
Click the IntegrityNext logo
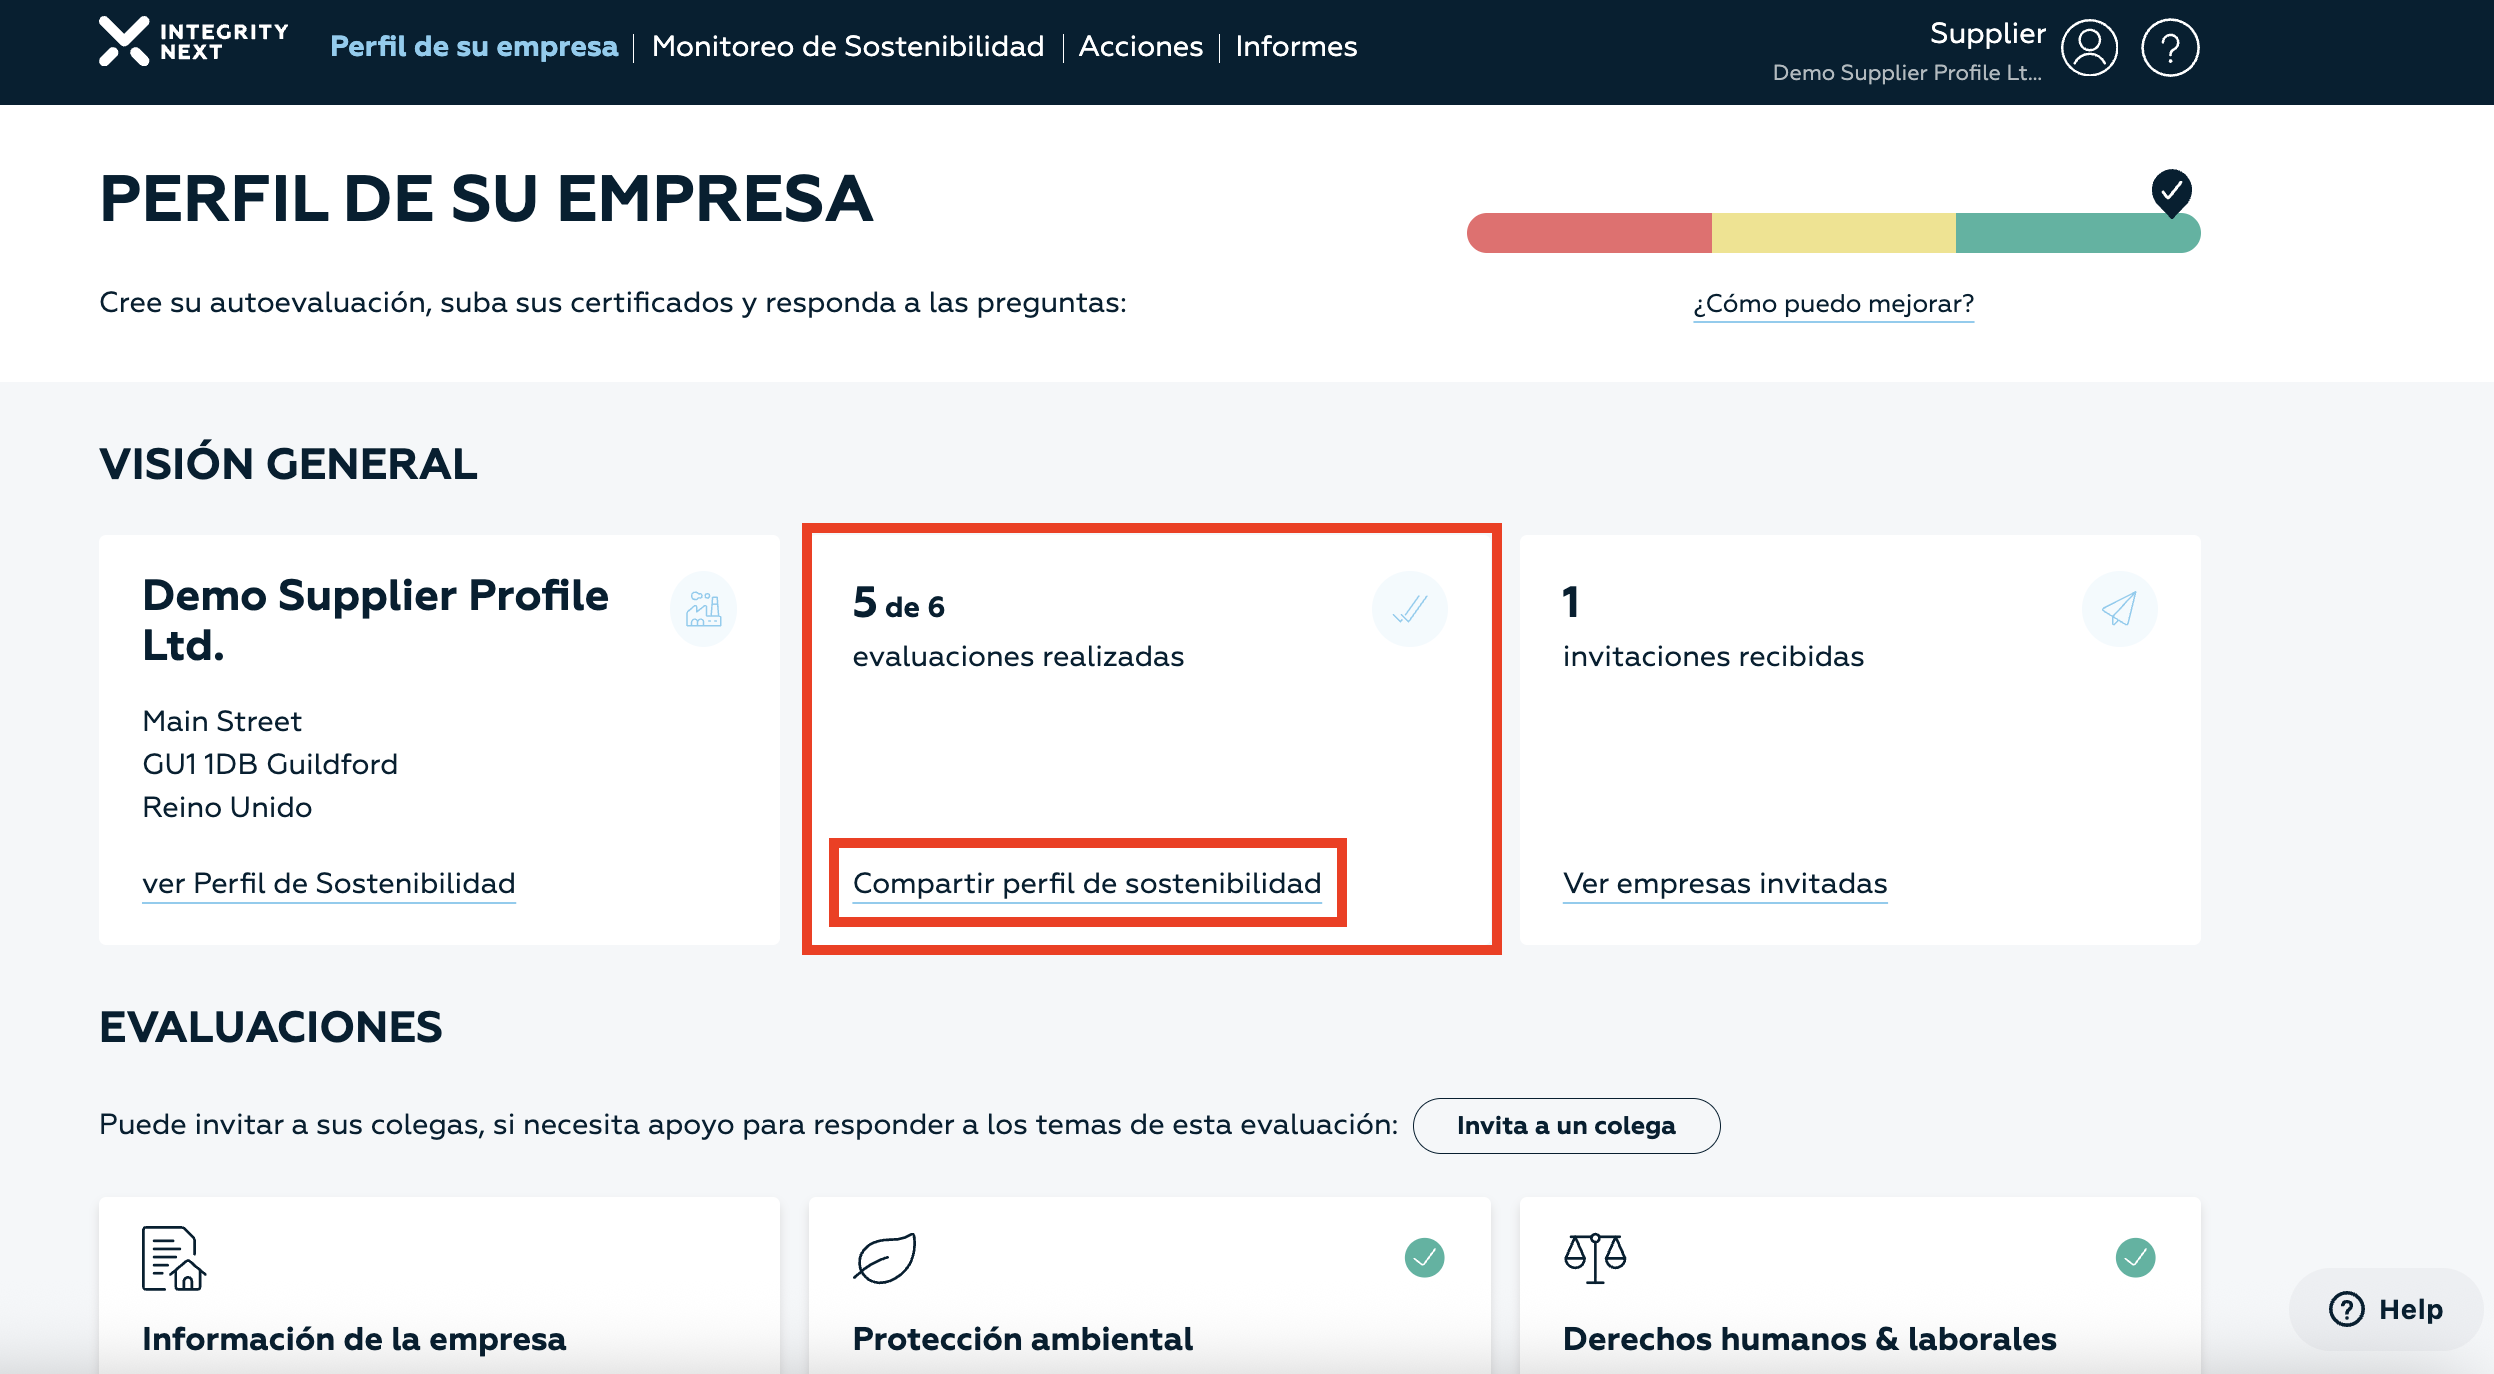(x=193, y=42)
